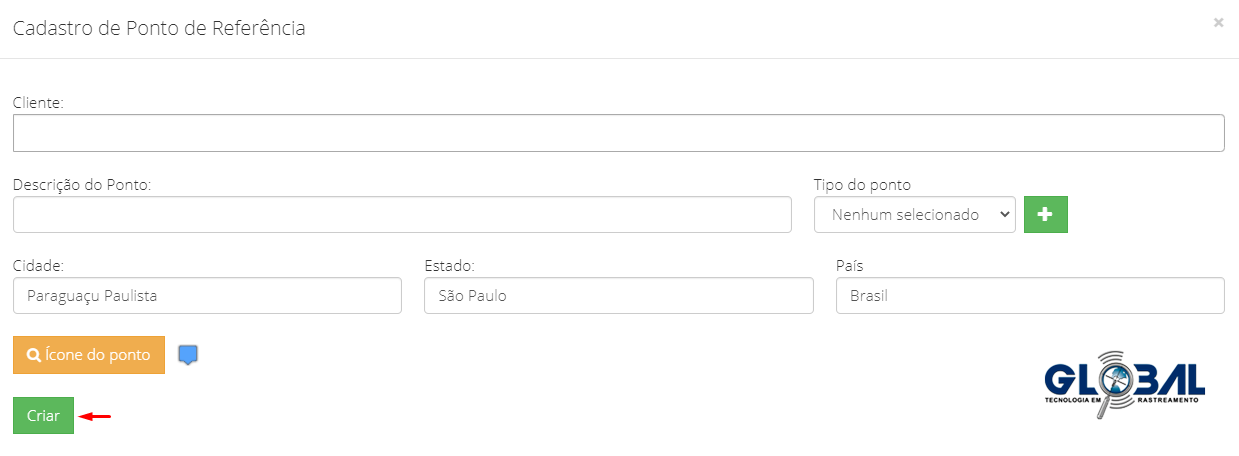The width and height of the screenshot is (1239, 456).
Task: Click the magnifier icon on Ícone do ponto
Action: point(34,355)
